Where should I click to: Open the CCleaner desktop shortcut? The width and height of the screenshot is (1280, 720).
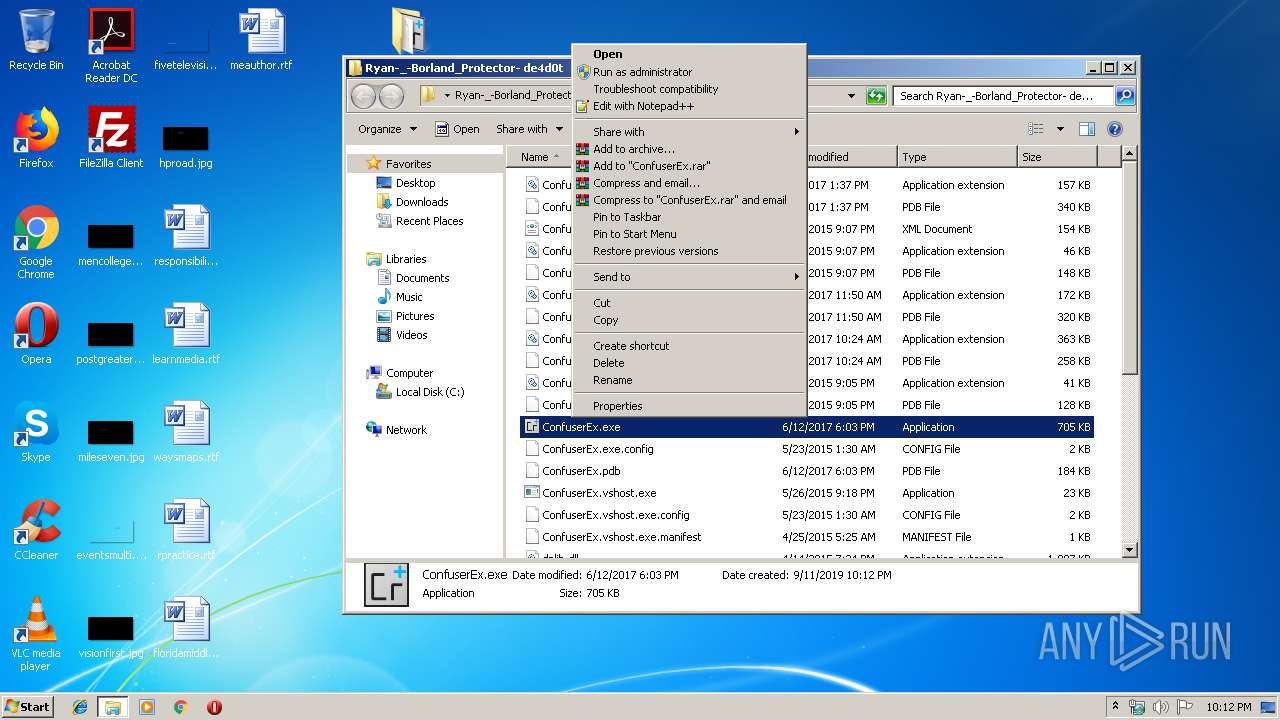36,529
